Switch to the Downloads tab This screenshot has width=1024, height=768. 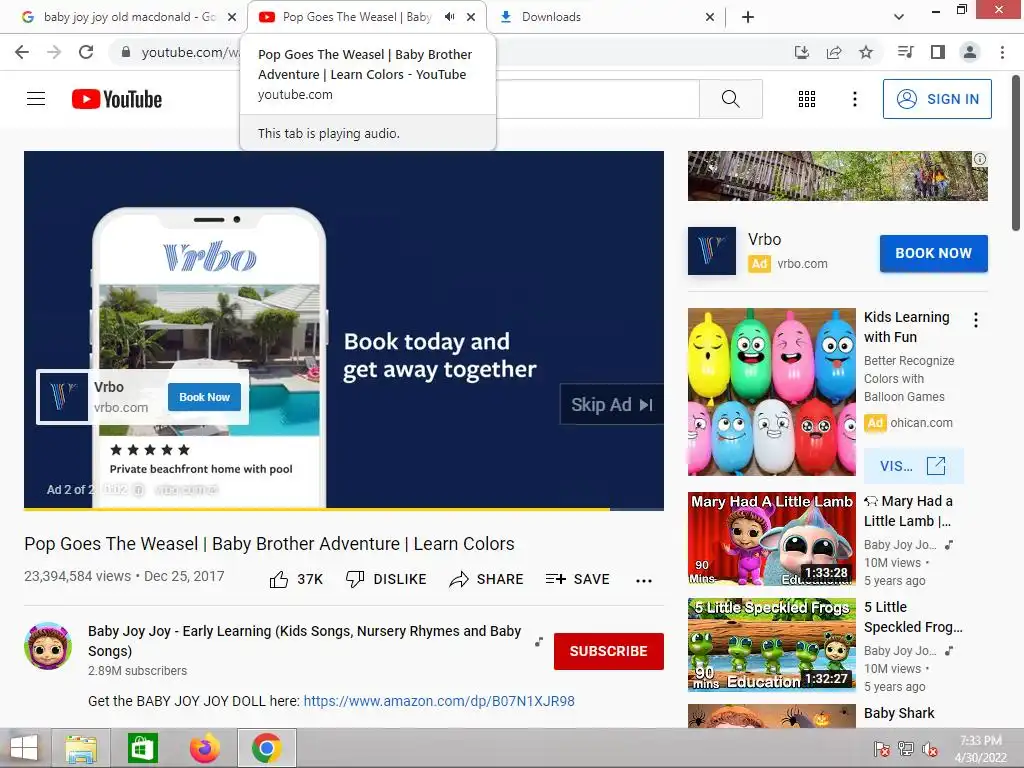click(x=551, y=17)
